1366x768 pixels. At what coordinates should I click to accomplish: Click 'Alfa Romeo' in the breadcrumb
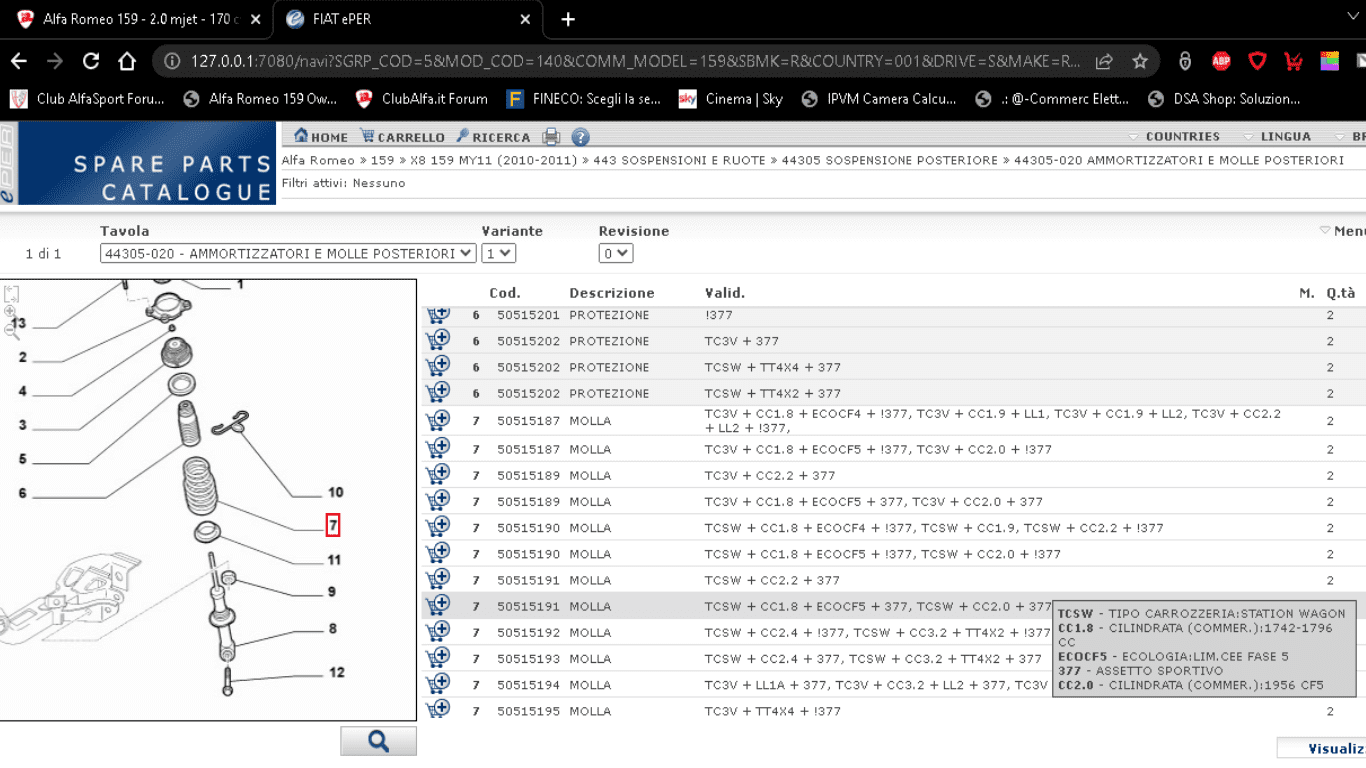click(318, 160)
